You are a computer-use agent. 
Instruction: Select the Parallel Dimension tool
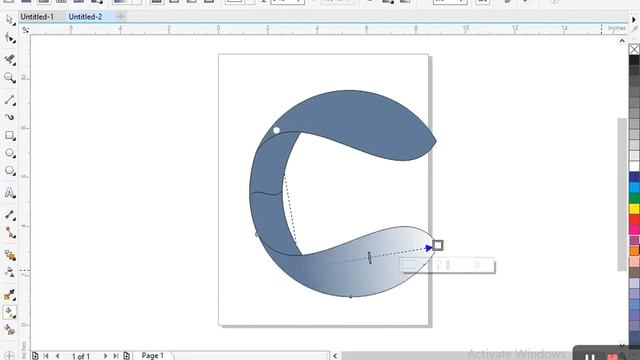point(9,215)
